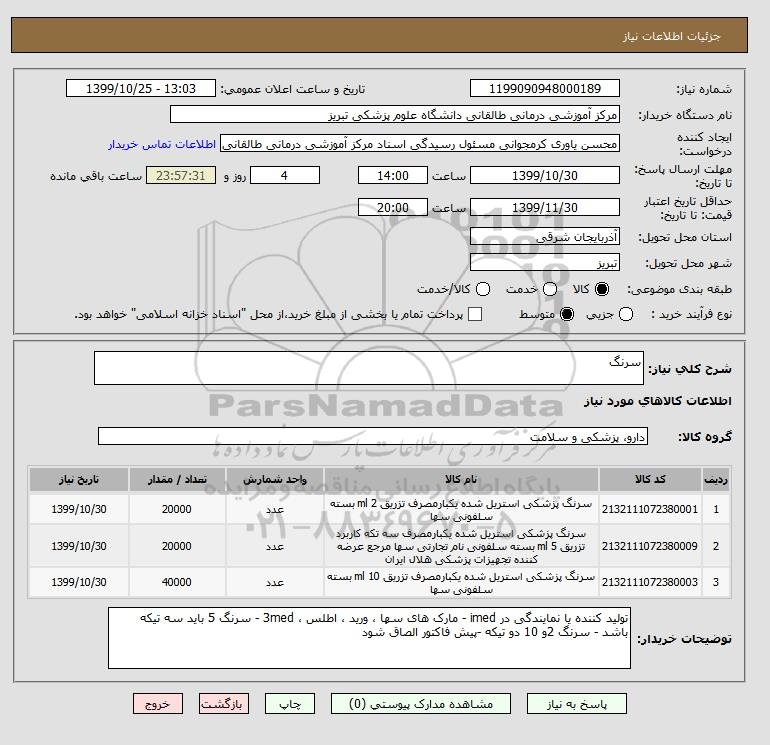
Task: Click the need number field 1199090948000189
Action: click(545, 88)
